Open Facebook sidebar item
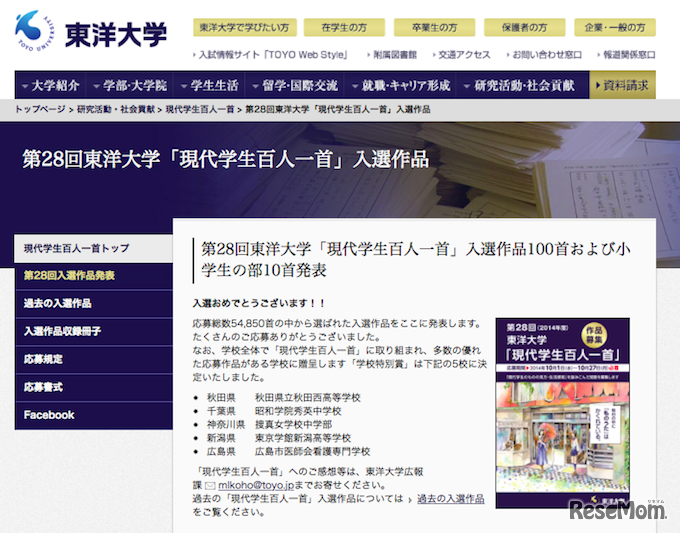The image size is (680, 533). point(94,415)
